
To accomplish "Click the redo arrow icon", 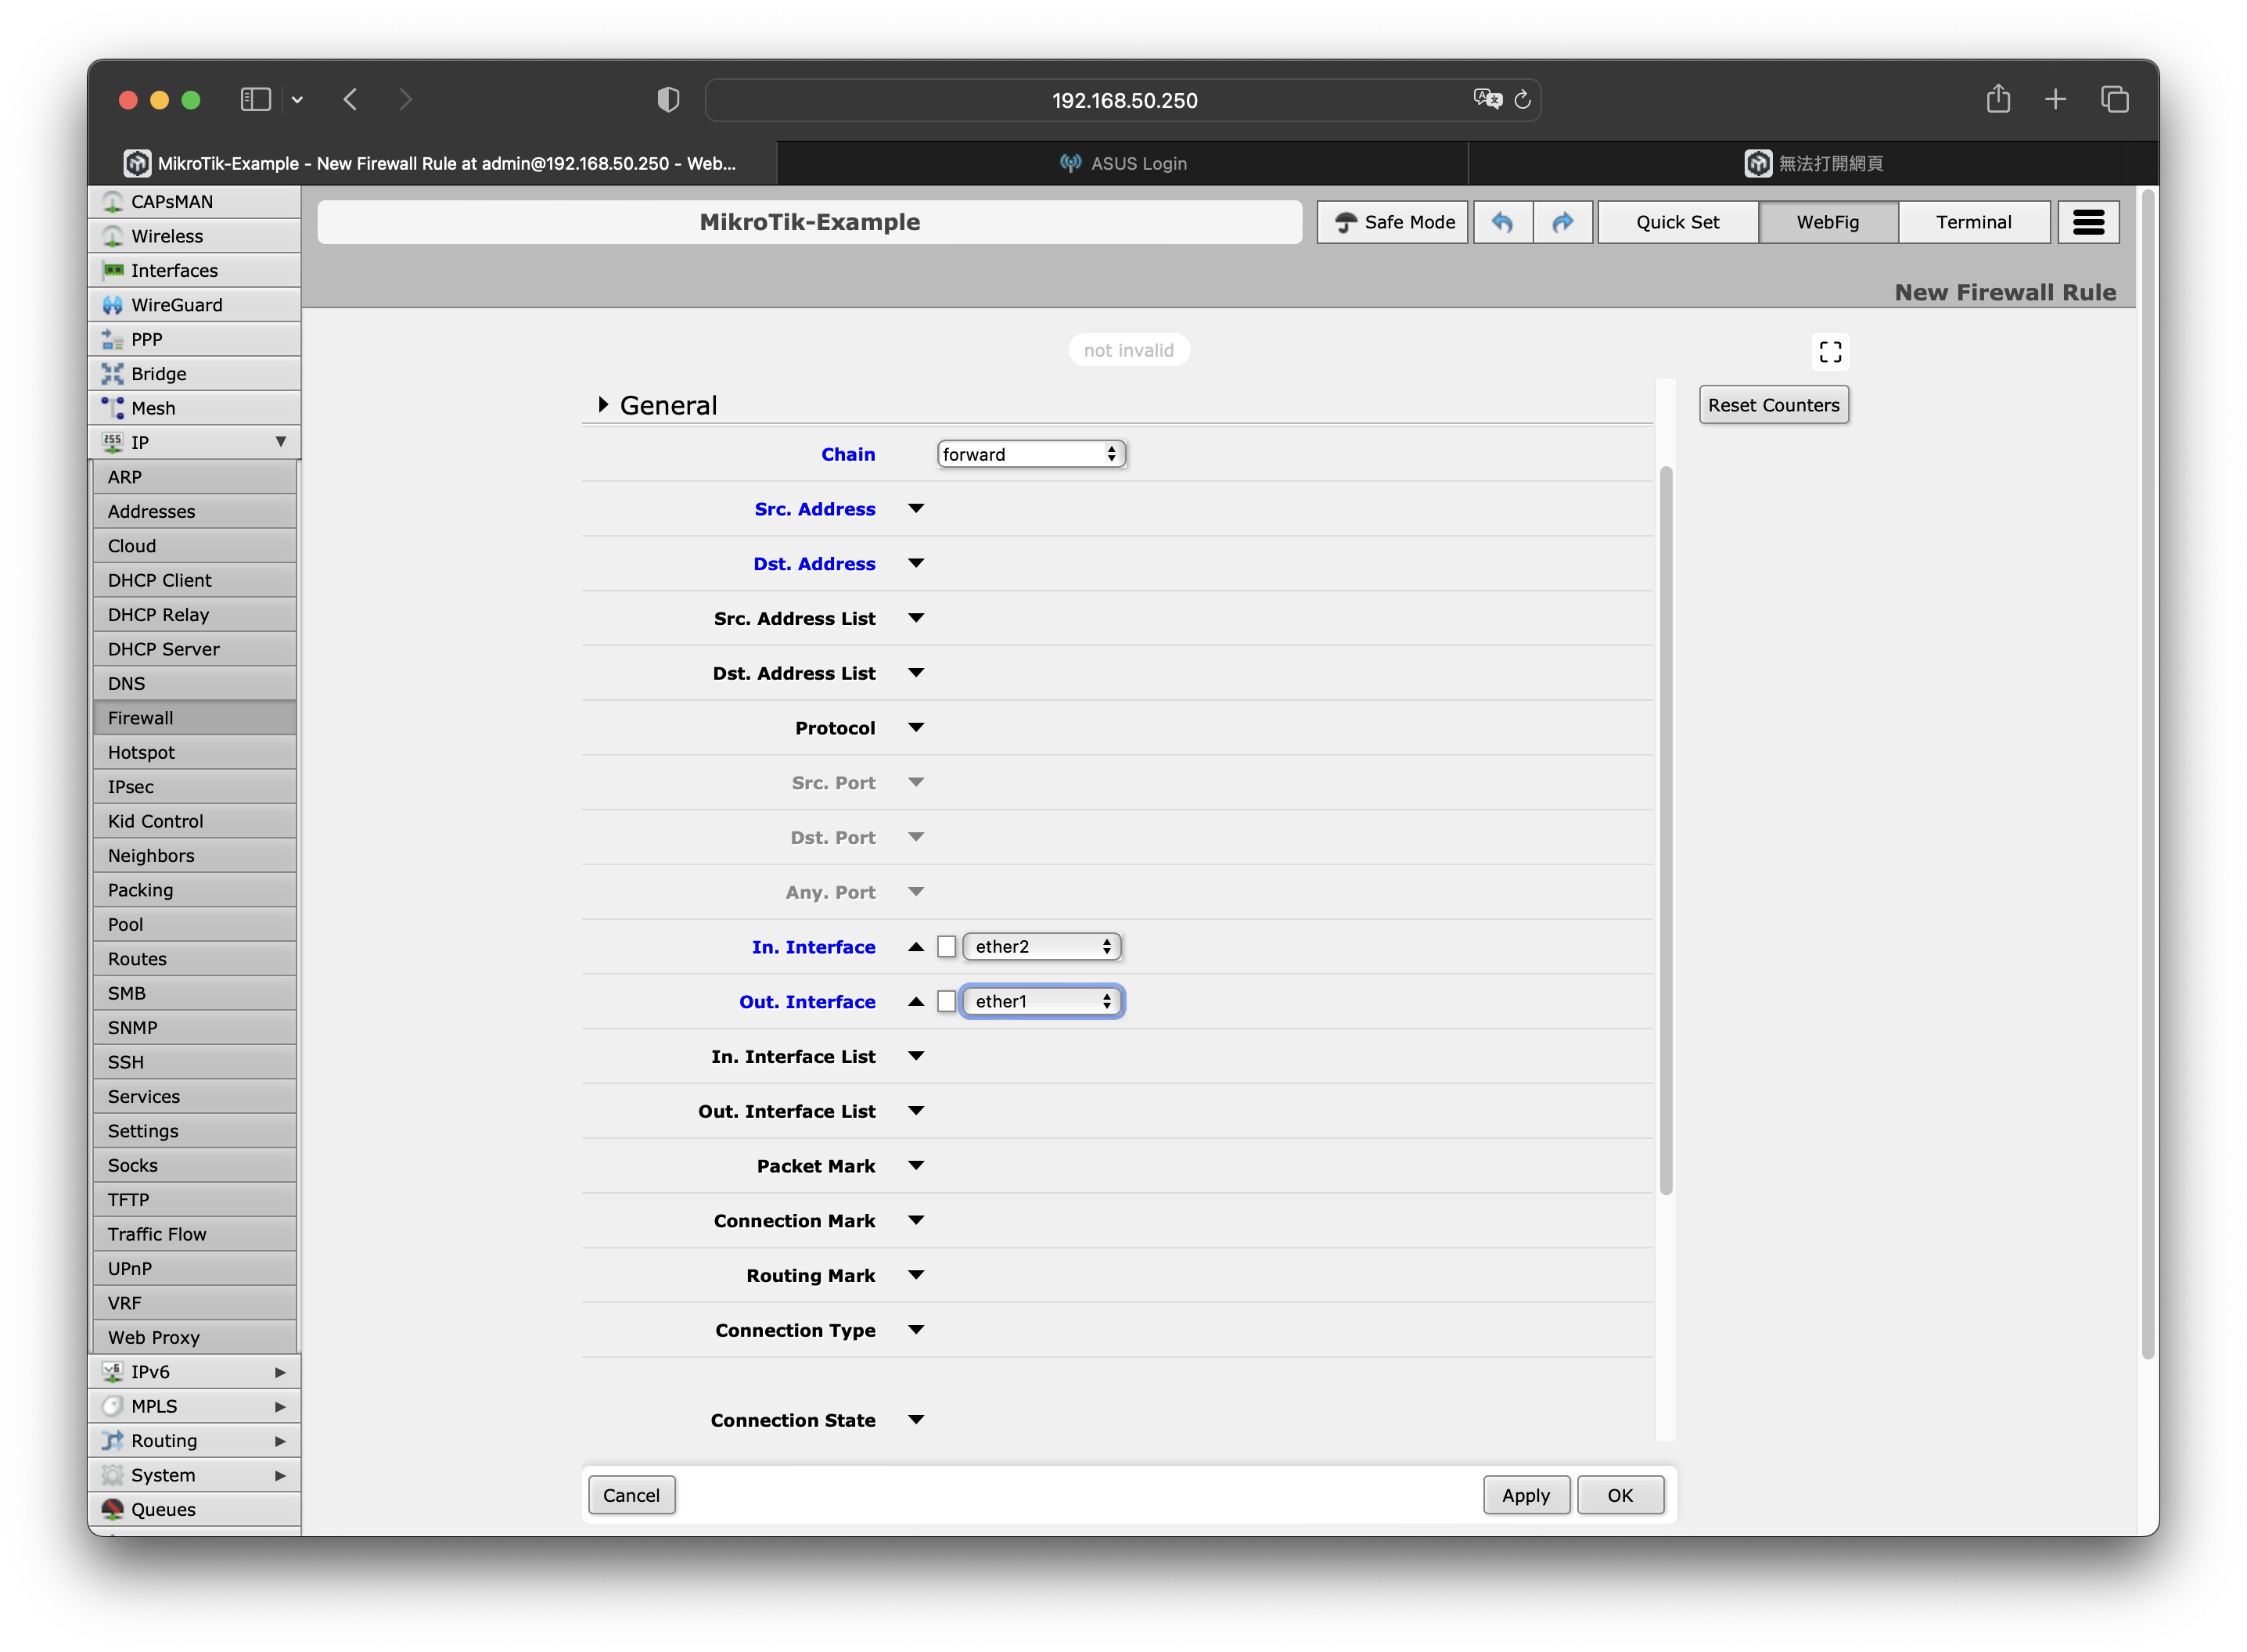I will coord(1563,222).
